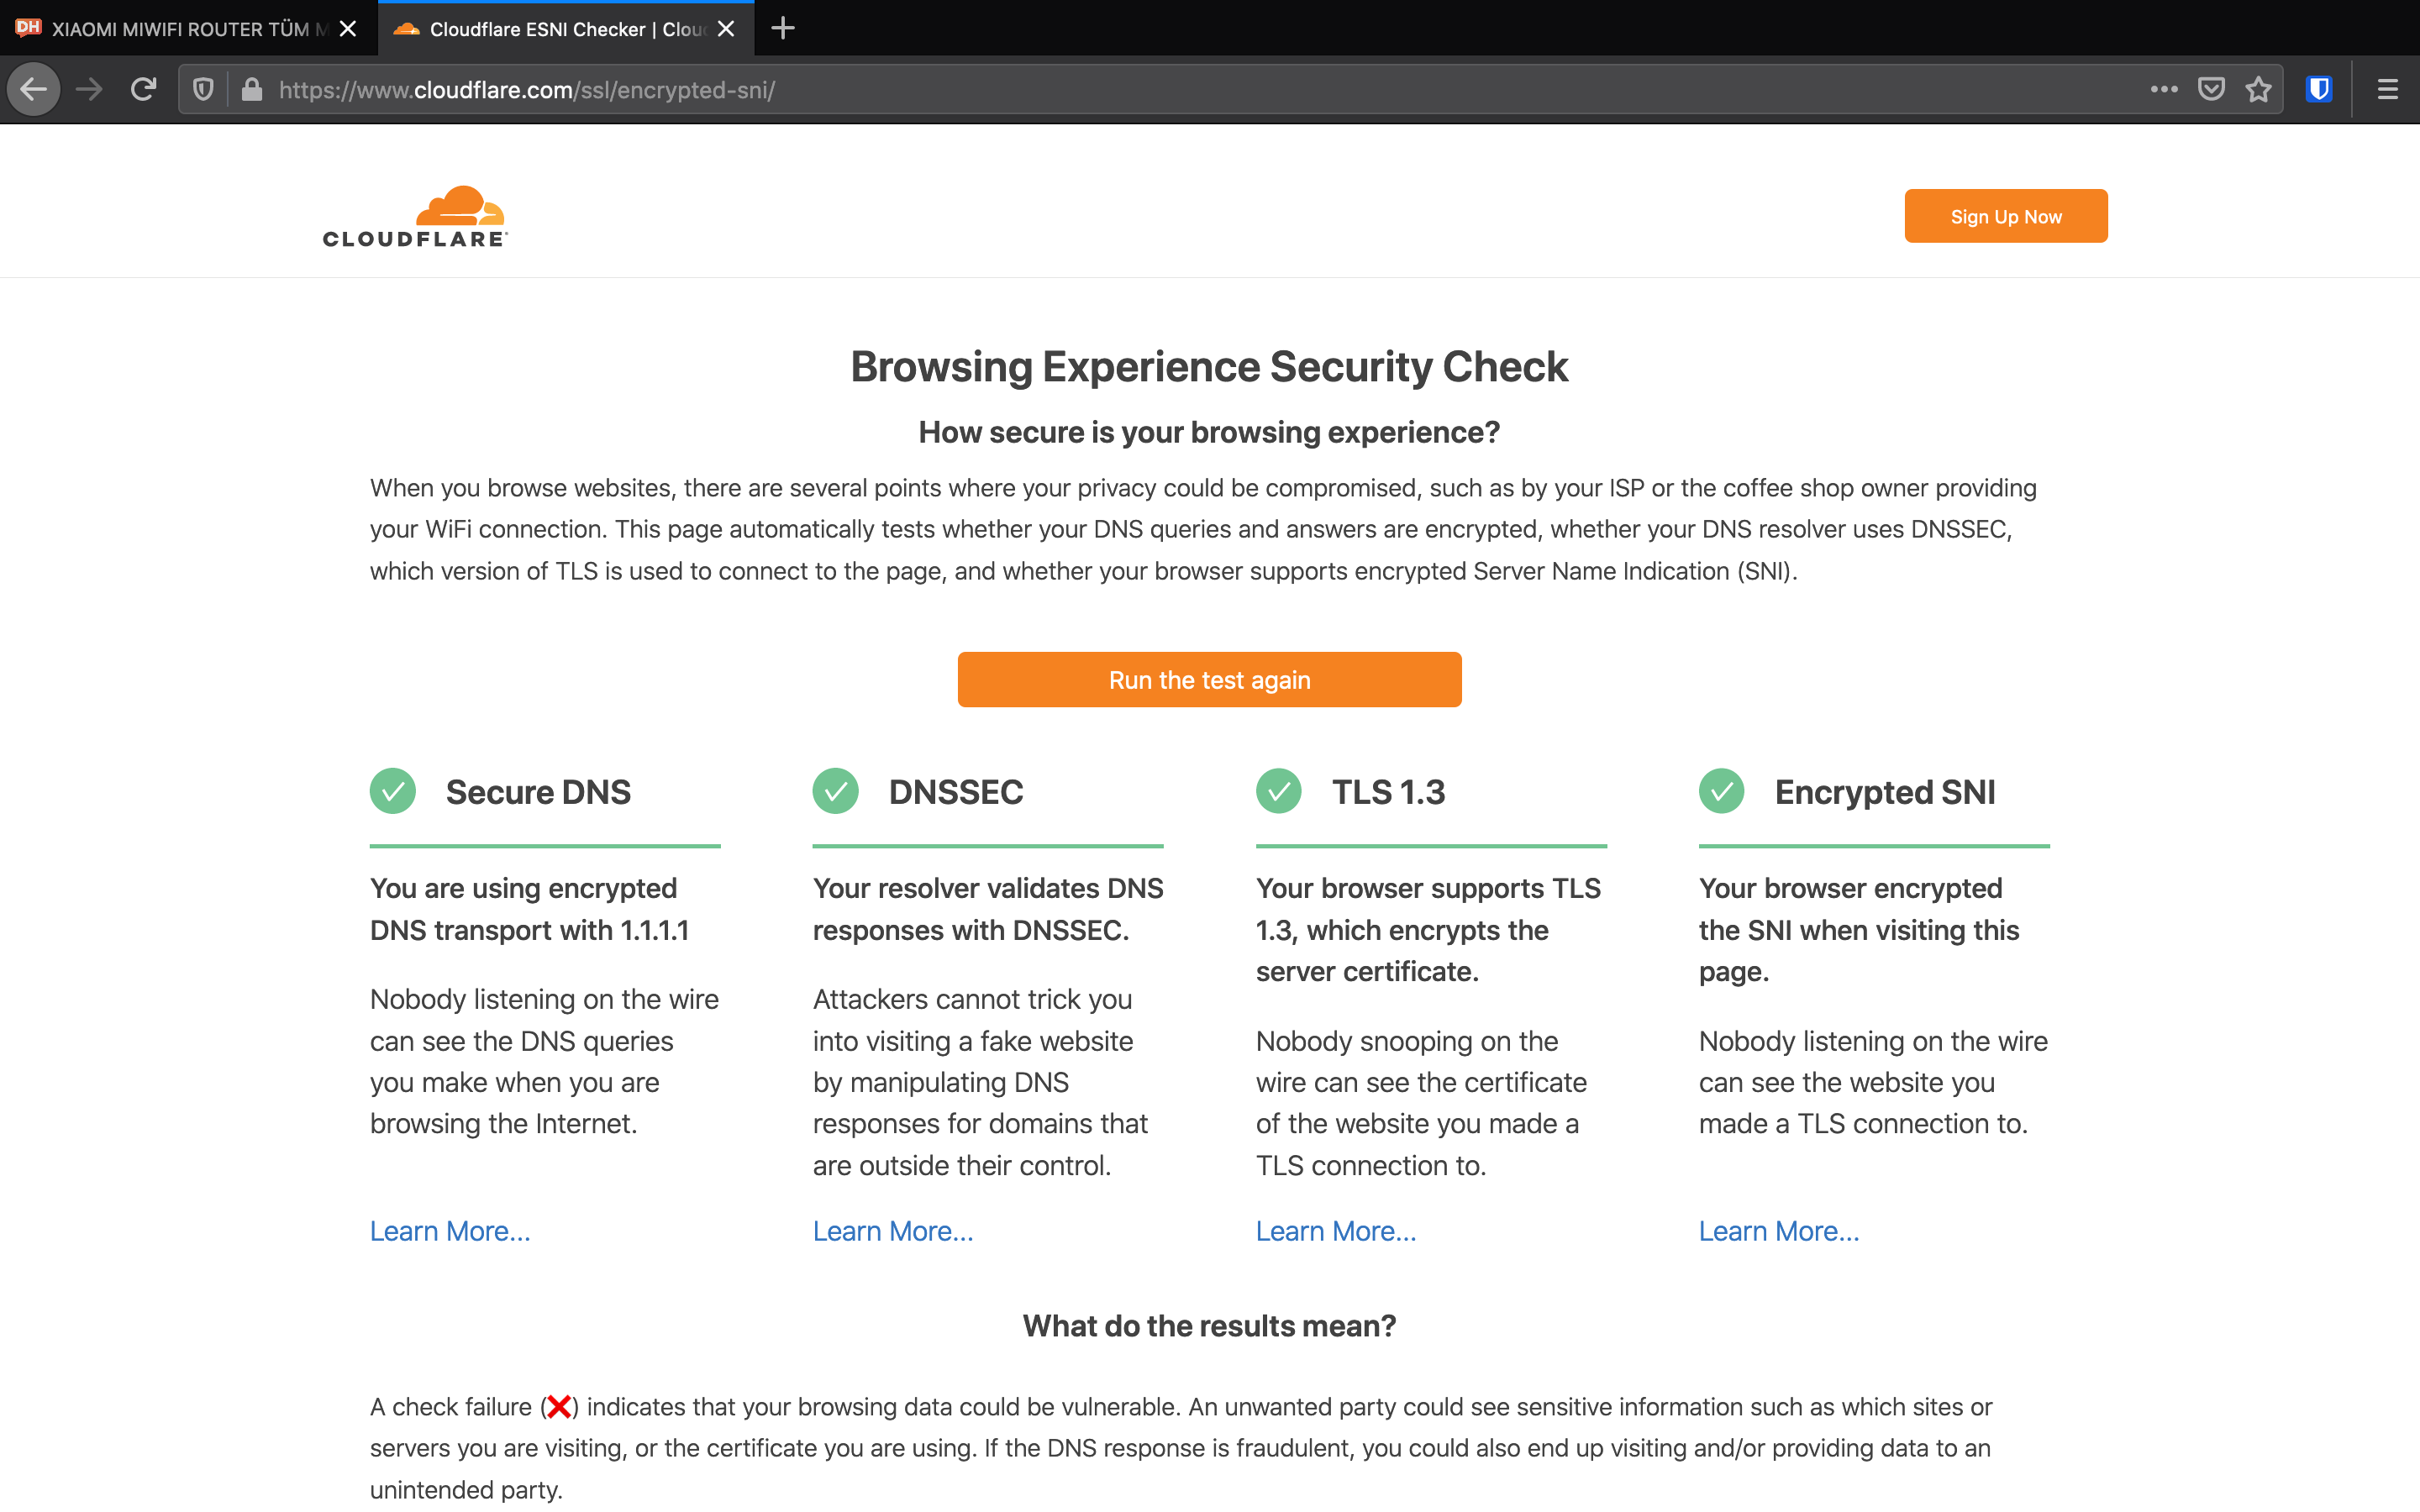This screenshot has height=1512, width=2420.
Task: Click the TLS 1.3 heading
Action: (x=1388, y=792)
